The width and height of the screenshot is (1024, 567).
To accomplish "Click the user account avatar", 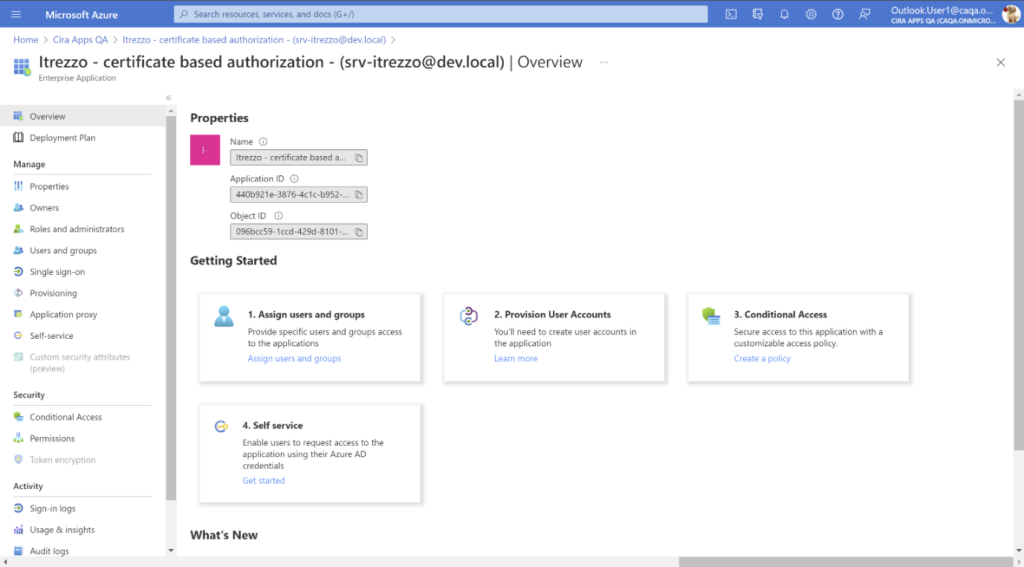I will pos(1011,14).
